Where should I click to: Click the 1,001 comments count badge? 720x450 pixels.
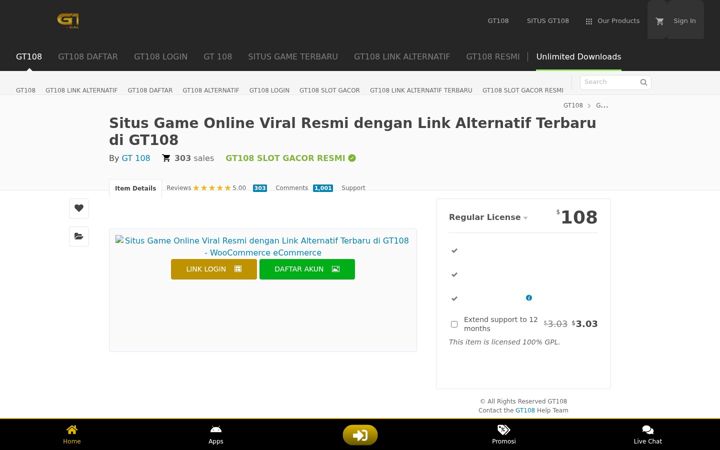[x=323, y=188]
